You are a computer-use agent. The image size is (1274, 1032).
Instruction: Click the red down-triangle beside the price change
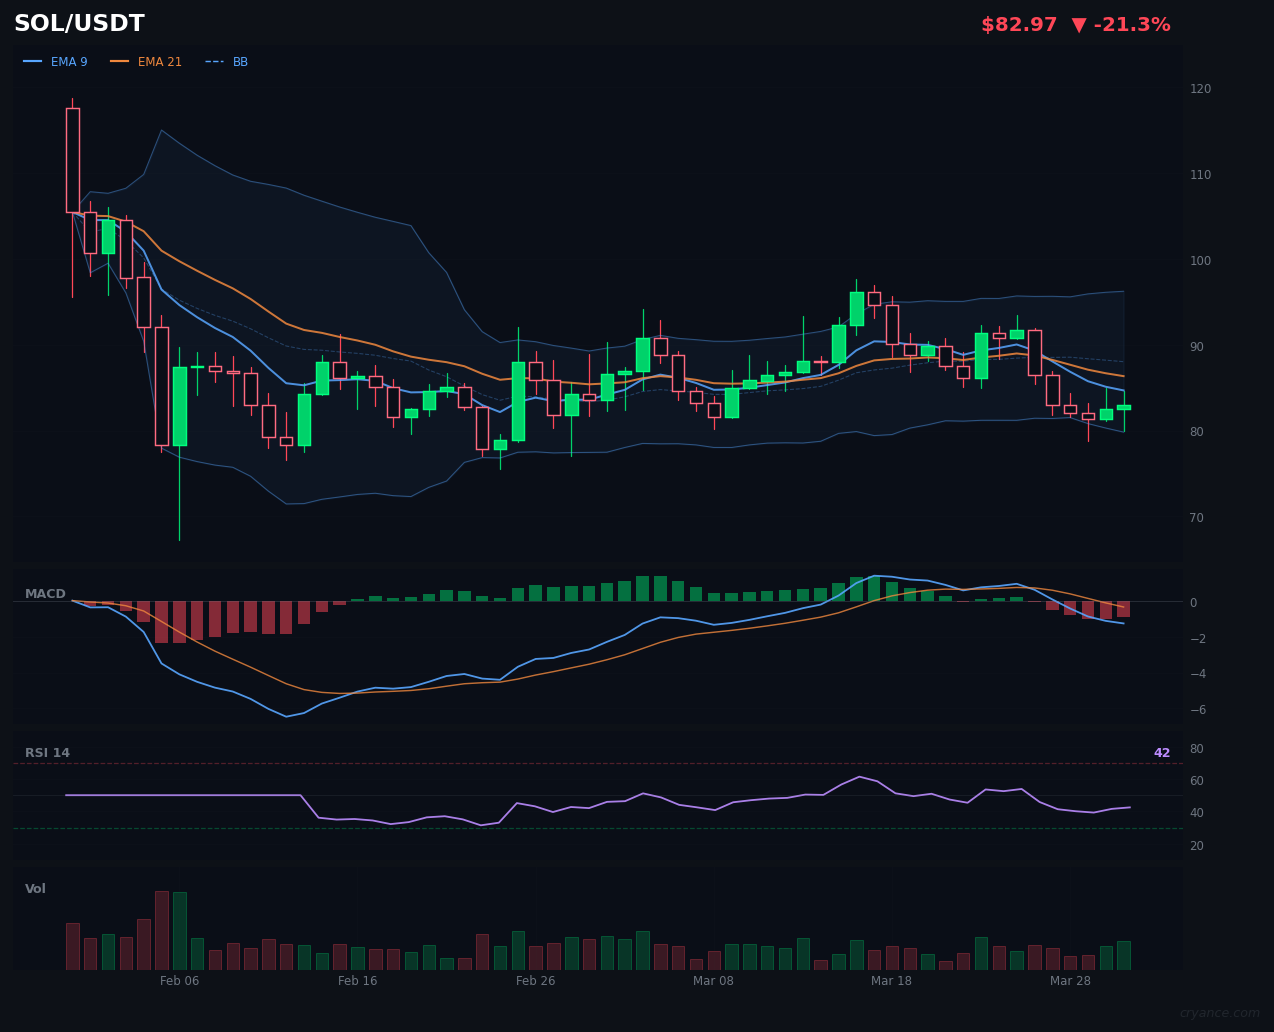pos(1077,24)
